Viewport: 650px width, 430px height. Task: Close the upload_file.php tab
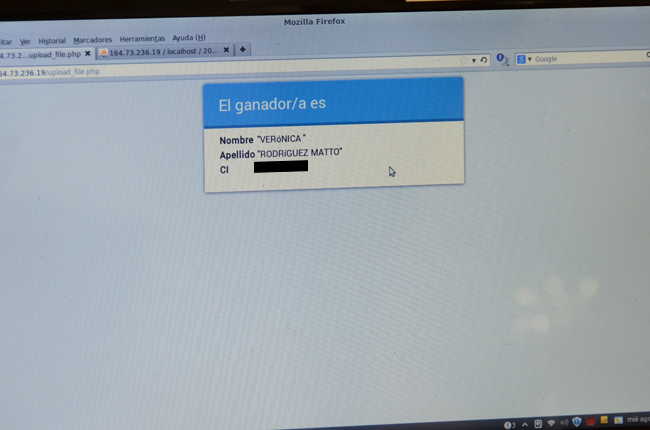point(88,52)
